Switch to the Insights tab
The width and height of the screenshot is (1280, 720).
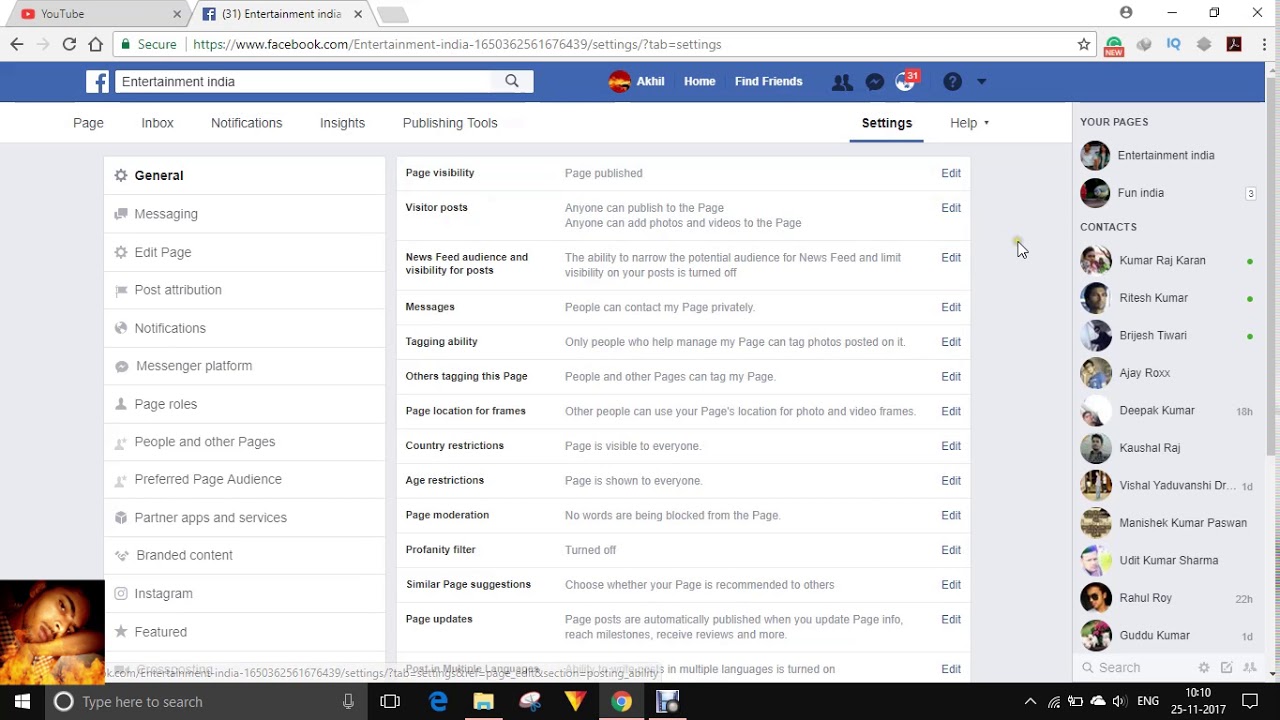[342, 123]
